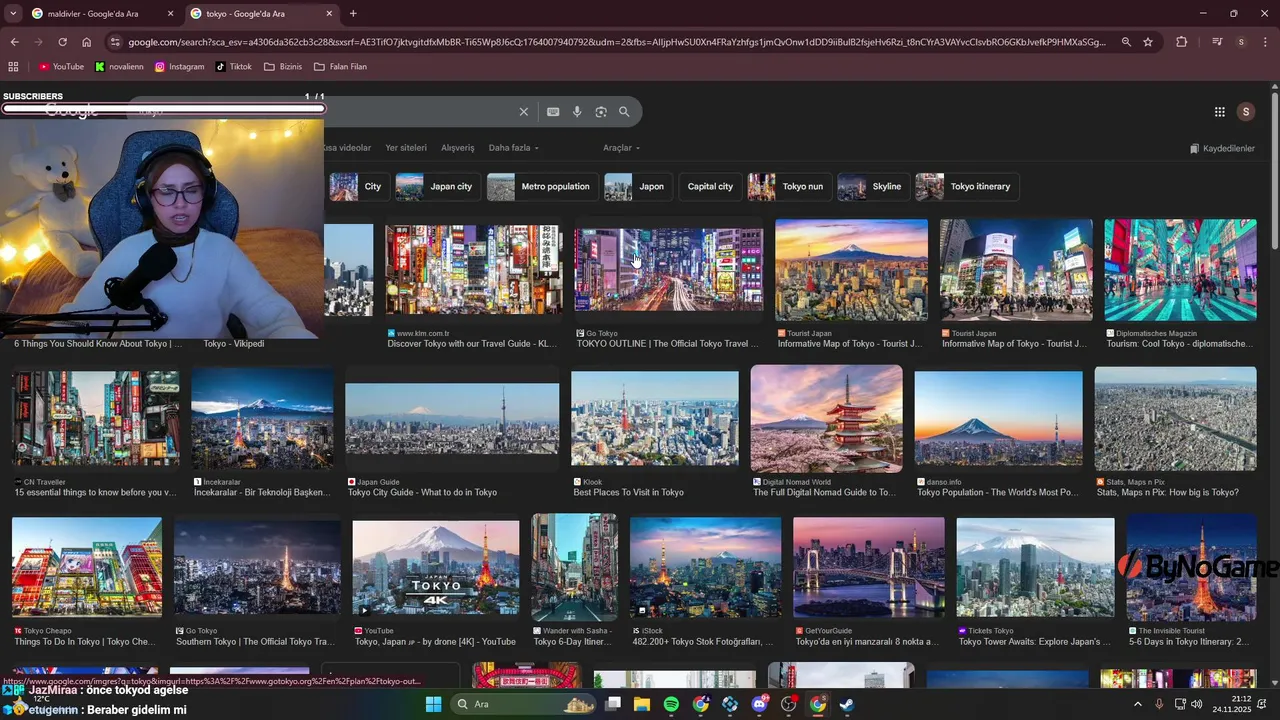Expand the Araçlar tools dropdown
This screenshot has height=720, width=1280.
(621, 148)
